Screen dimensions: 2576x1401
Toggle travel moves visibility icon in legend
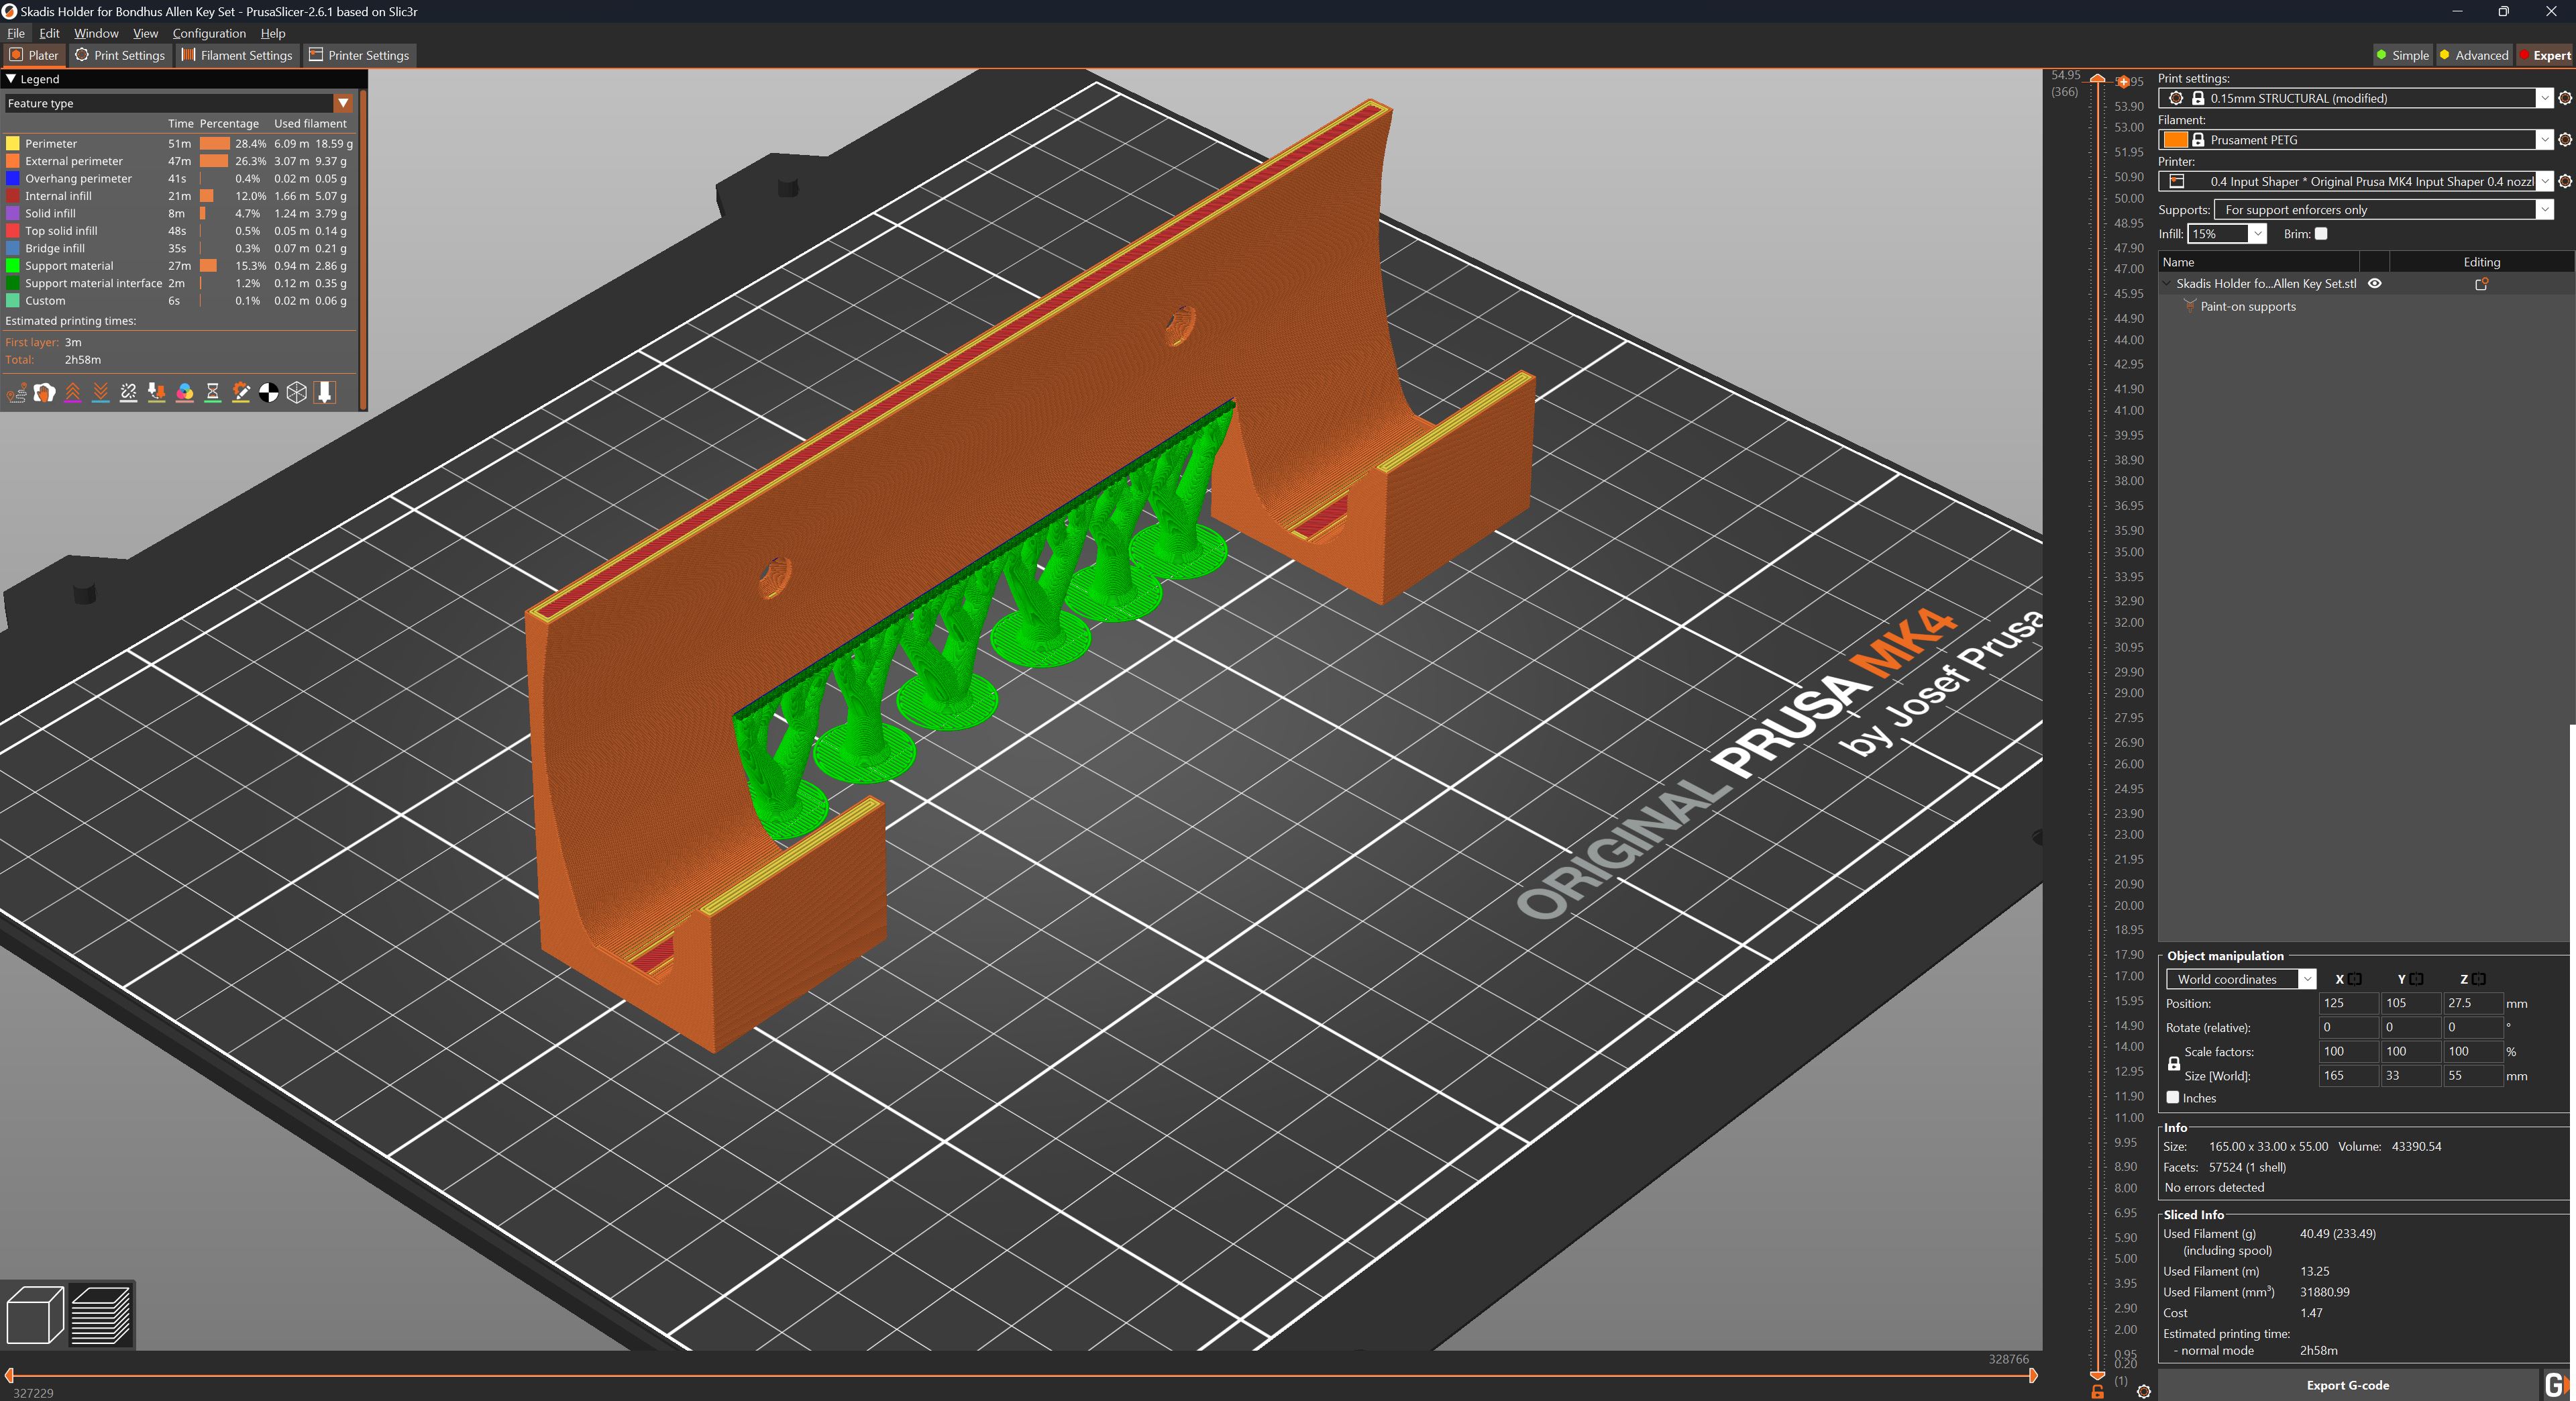tap(17, 393)
